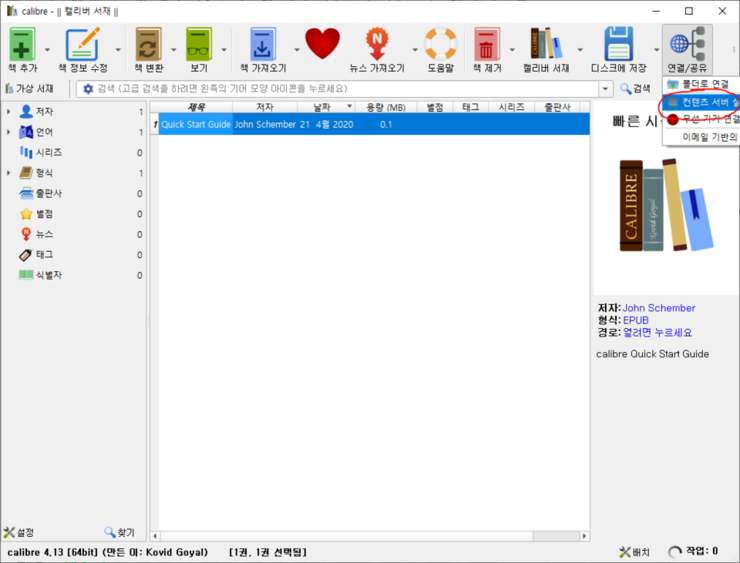Open dropdown arrow next to 뉴스 가져오기
740x563 pixels.
pyautogui.click(x=415, y=49)
